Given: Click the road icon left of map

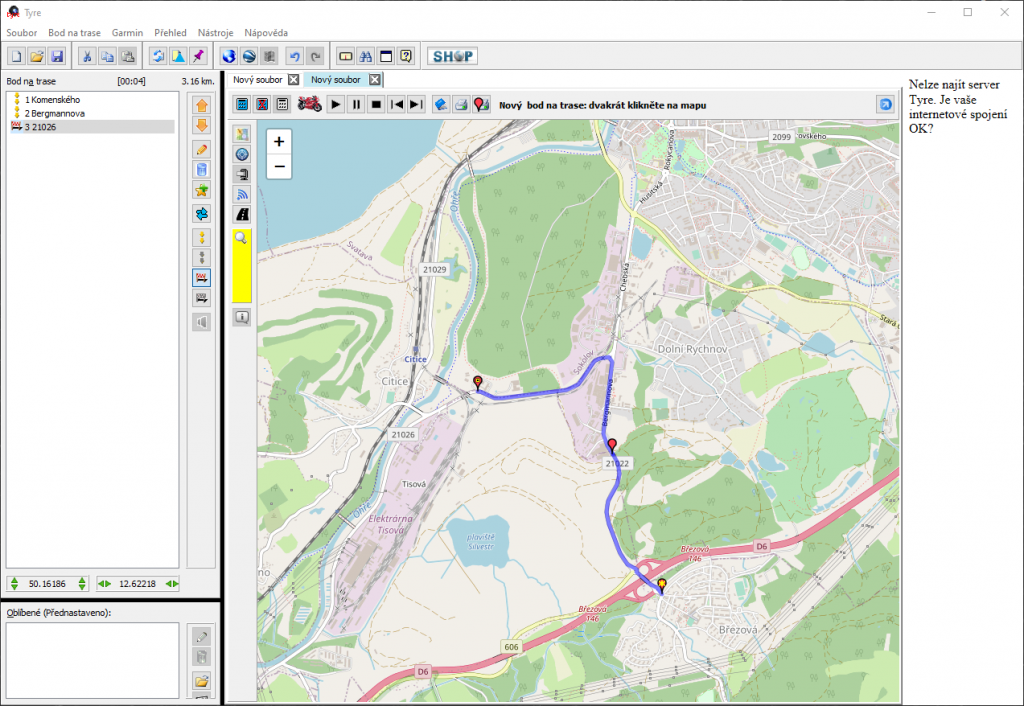Looking at the screenshot, I should tap(242, 214).
